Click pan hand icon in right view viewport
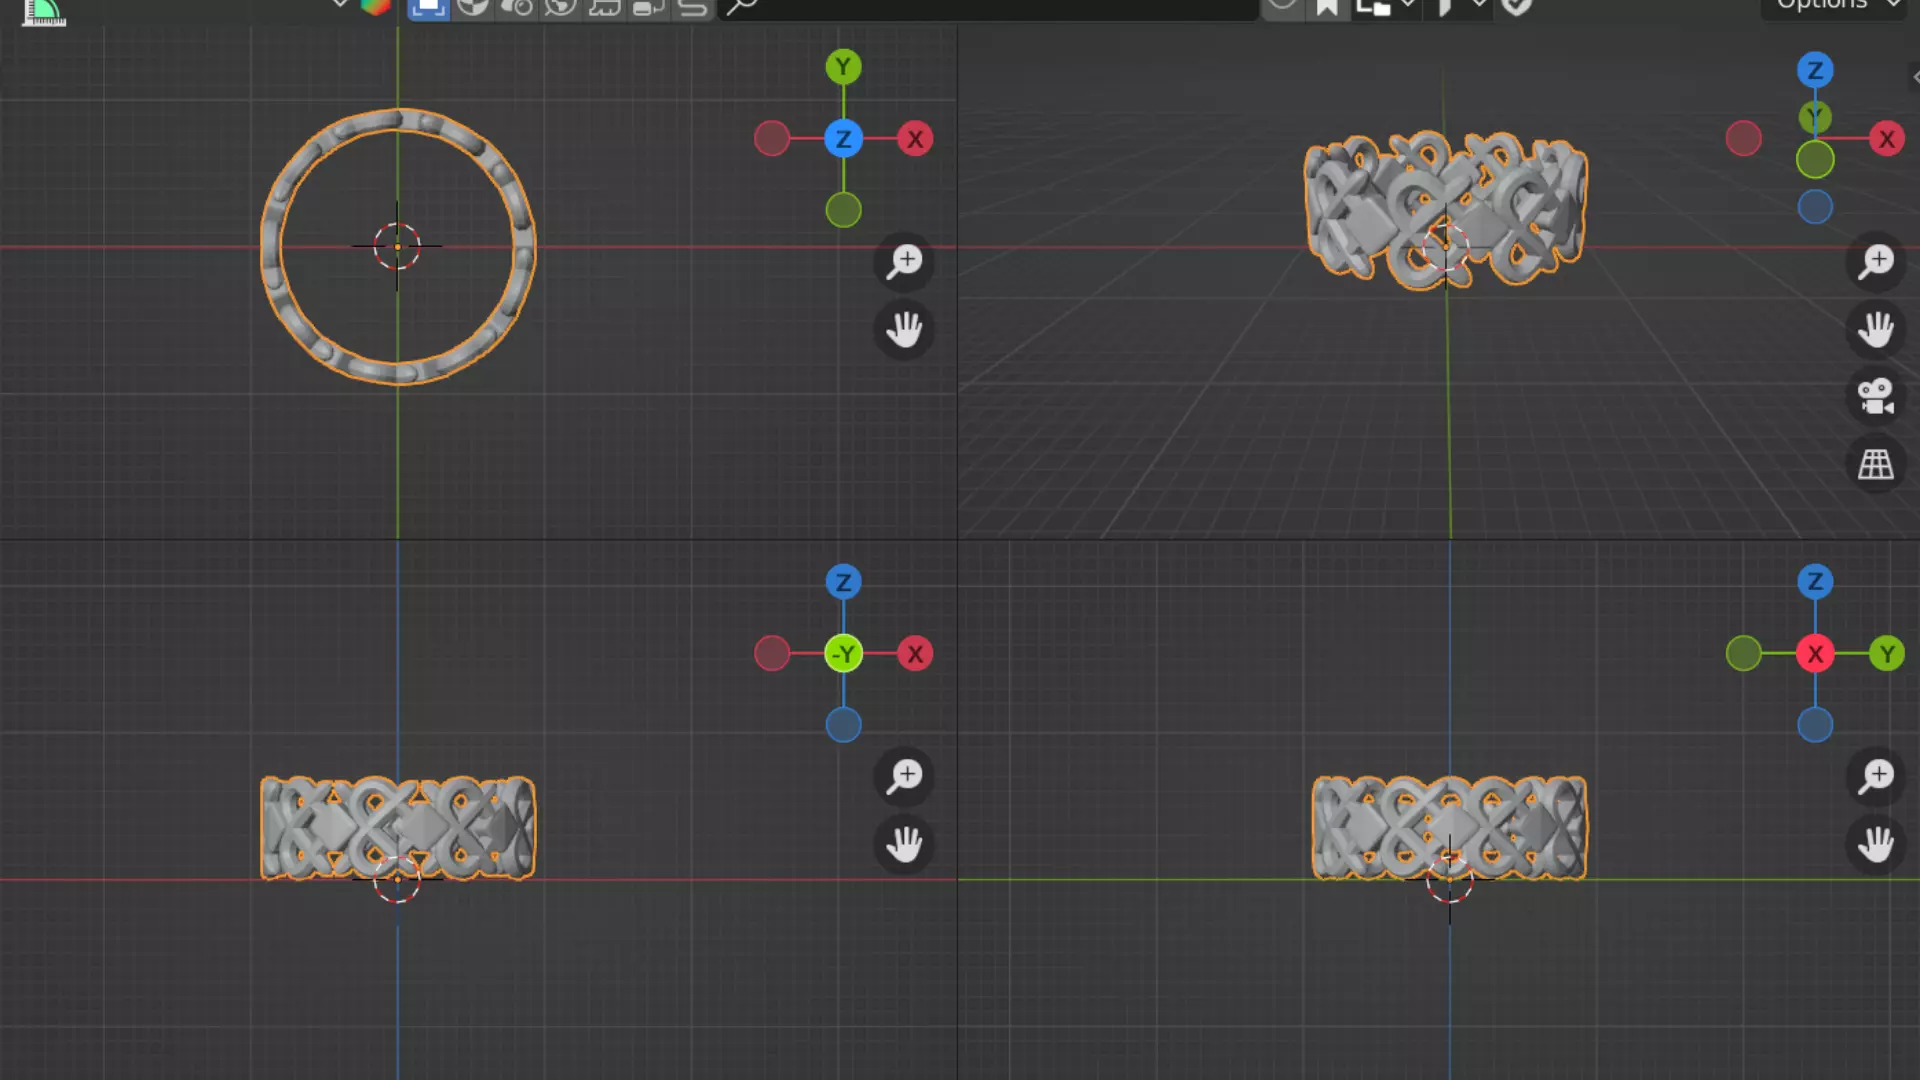The width and height of the screenshot is (1920, 1080). pyautogui.click(x=1876, y=844)
